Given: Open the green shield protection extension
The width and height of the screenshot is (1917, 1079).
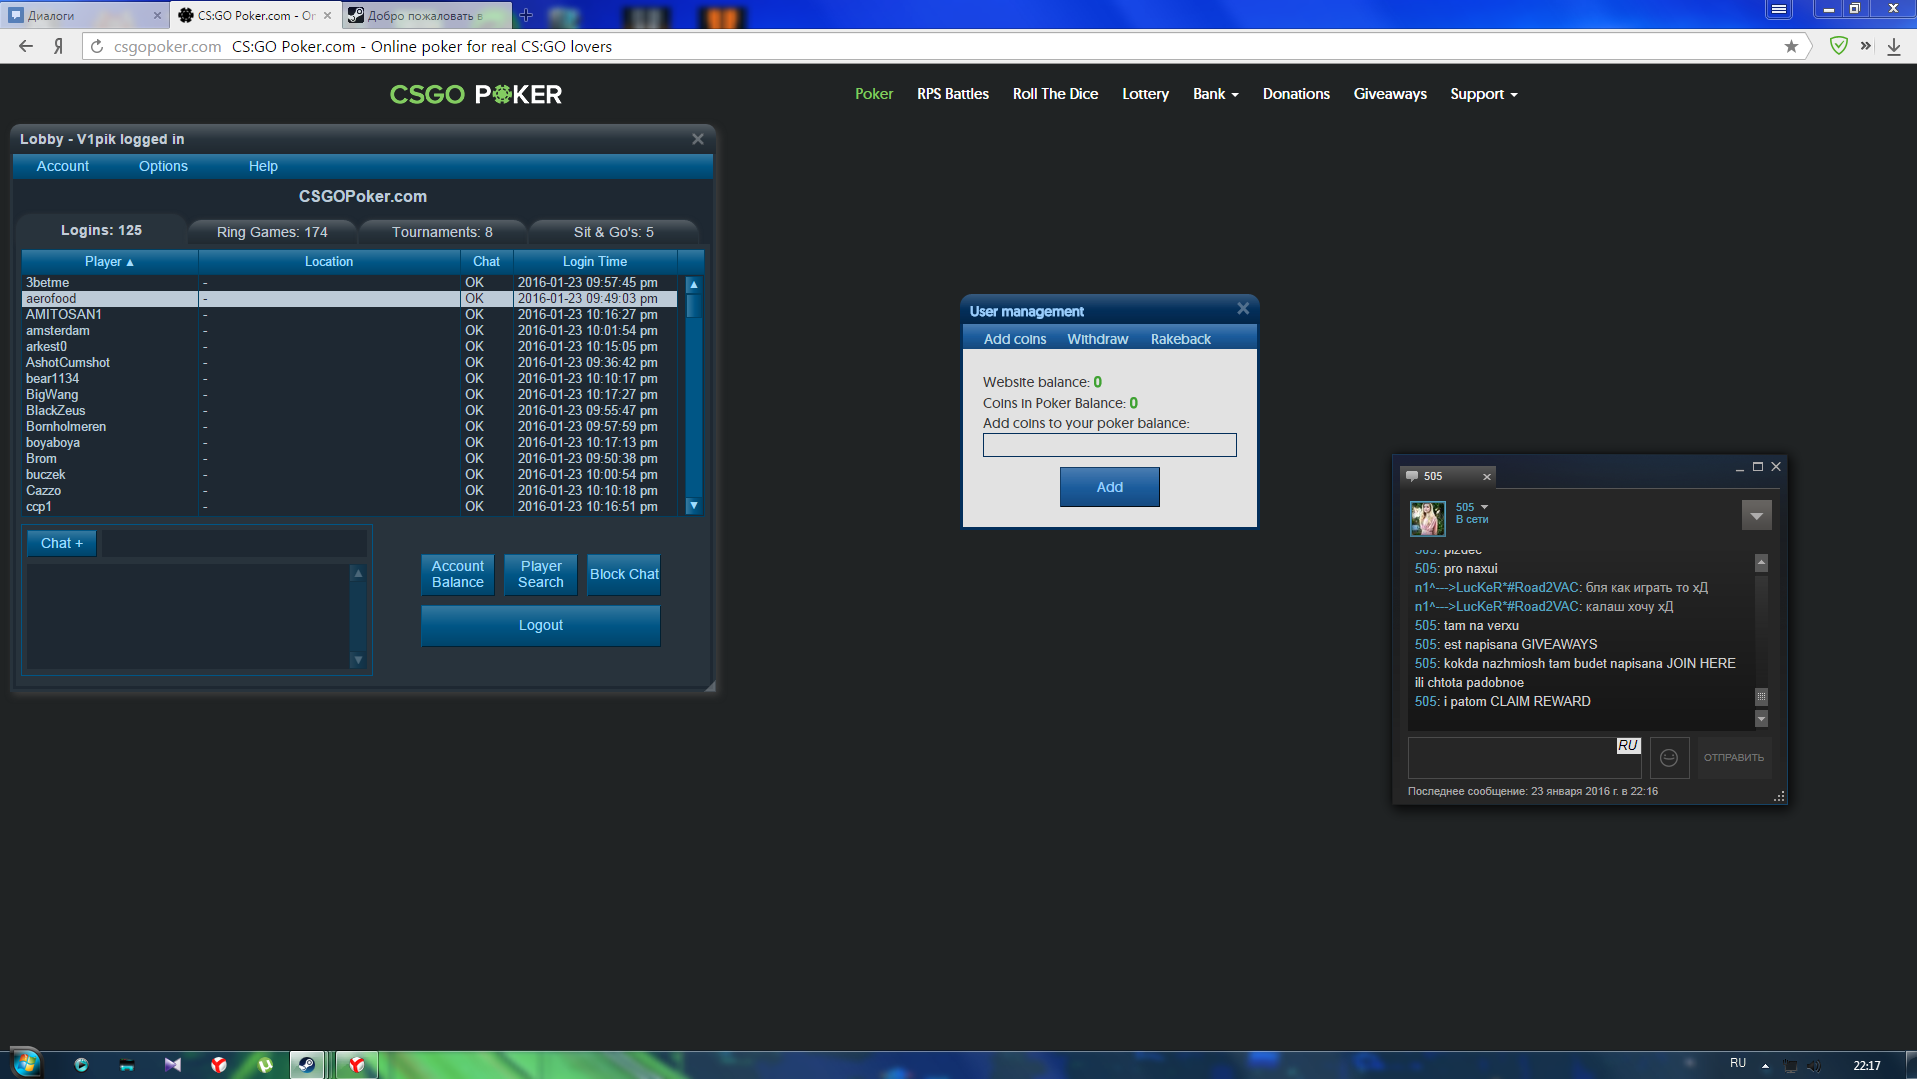Looking at the screenshot, I should (1838, 46).
